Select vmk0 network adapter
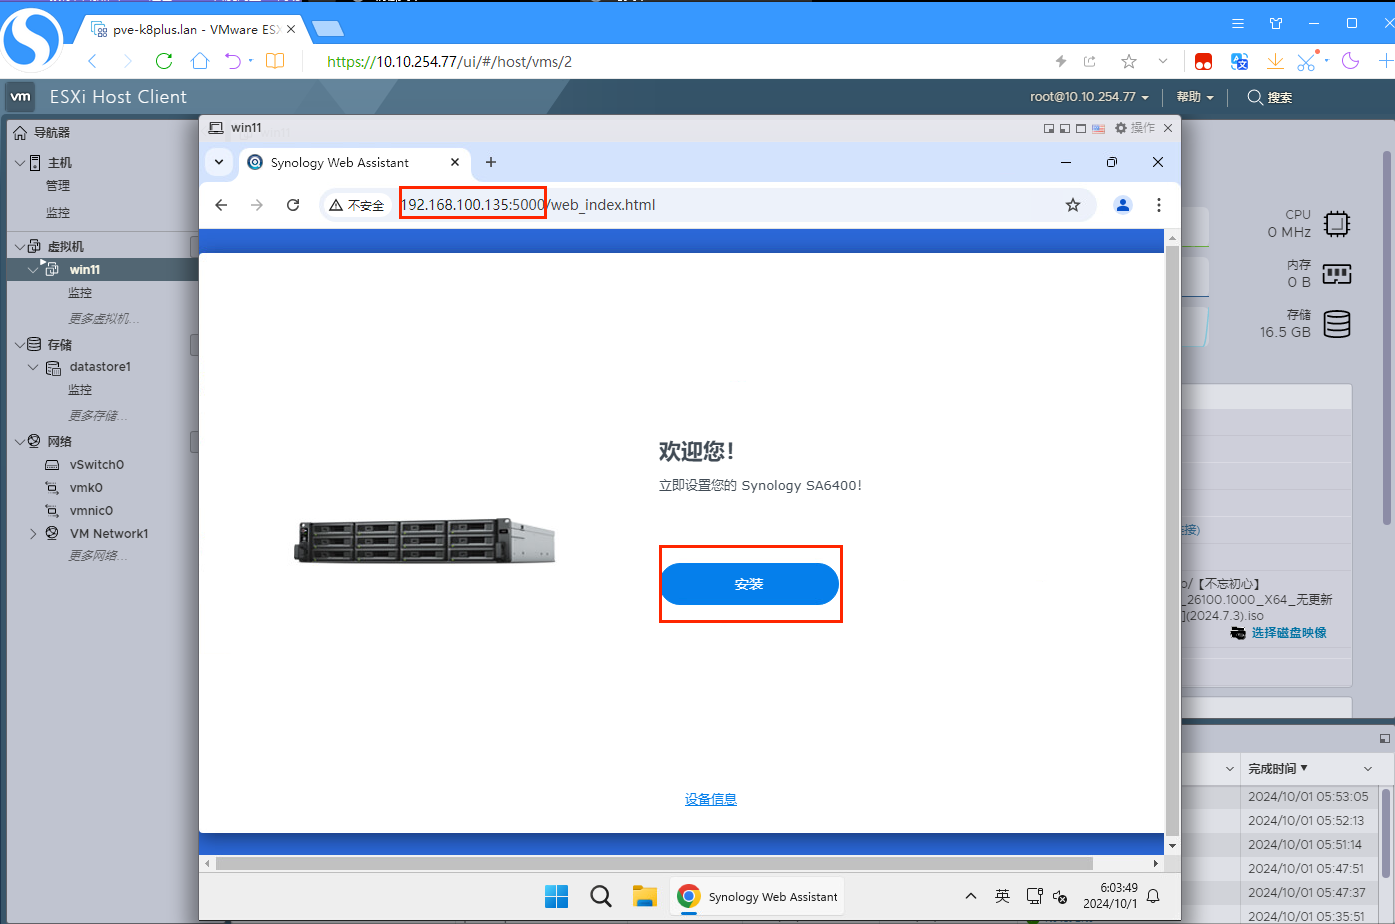Image resolution: width=1395 pixels, height=924 pixels. 86,488
